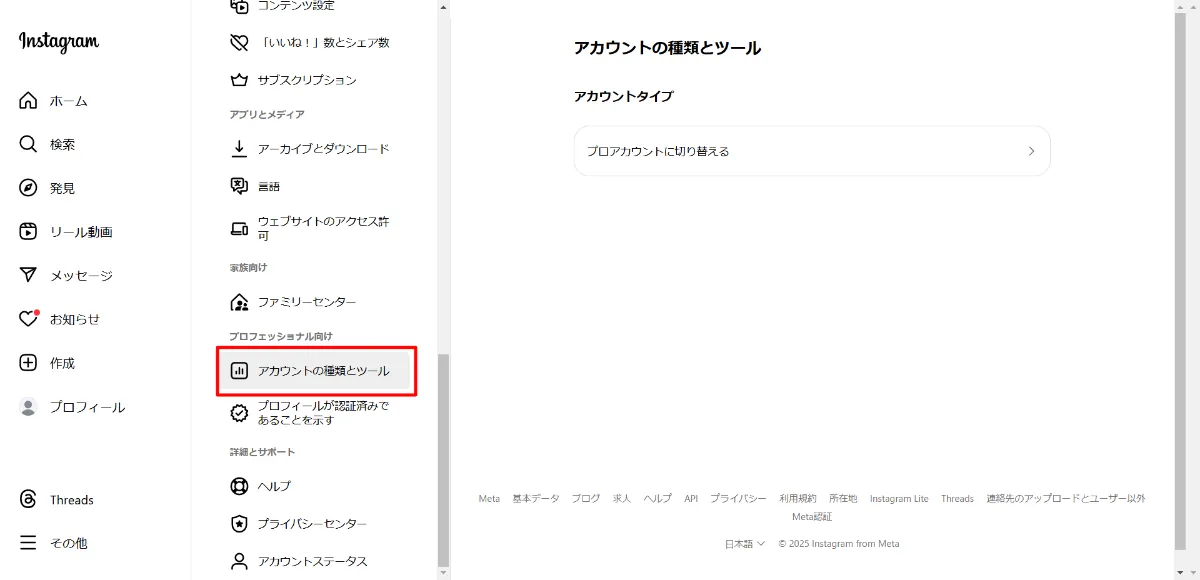This screenshot has width=1200, height=580.
Task: Click the chart icon for アカウントの種類とツール
Action: pos(239,371)
